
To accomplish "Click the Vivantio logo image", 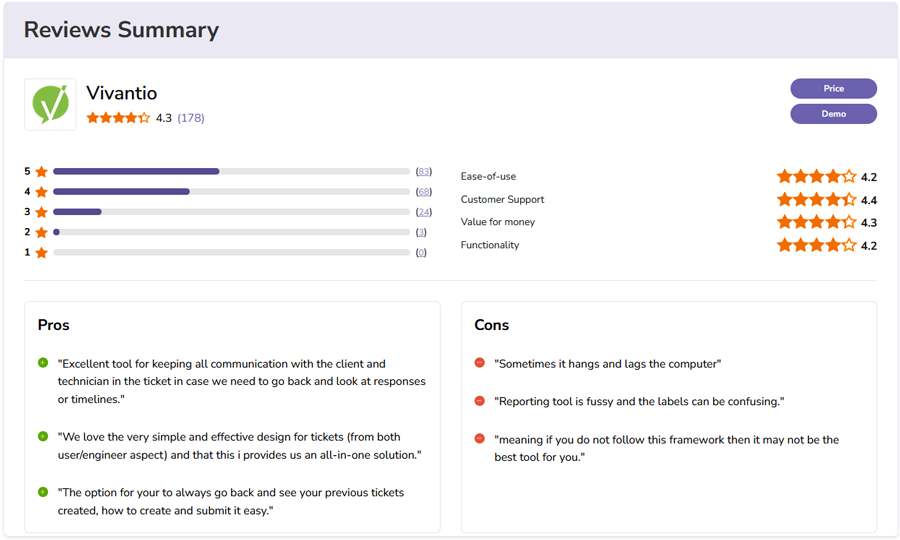I will click(x=50, y=104).
